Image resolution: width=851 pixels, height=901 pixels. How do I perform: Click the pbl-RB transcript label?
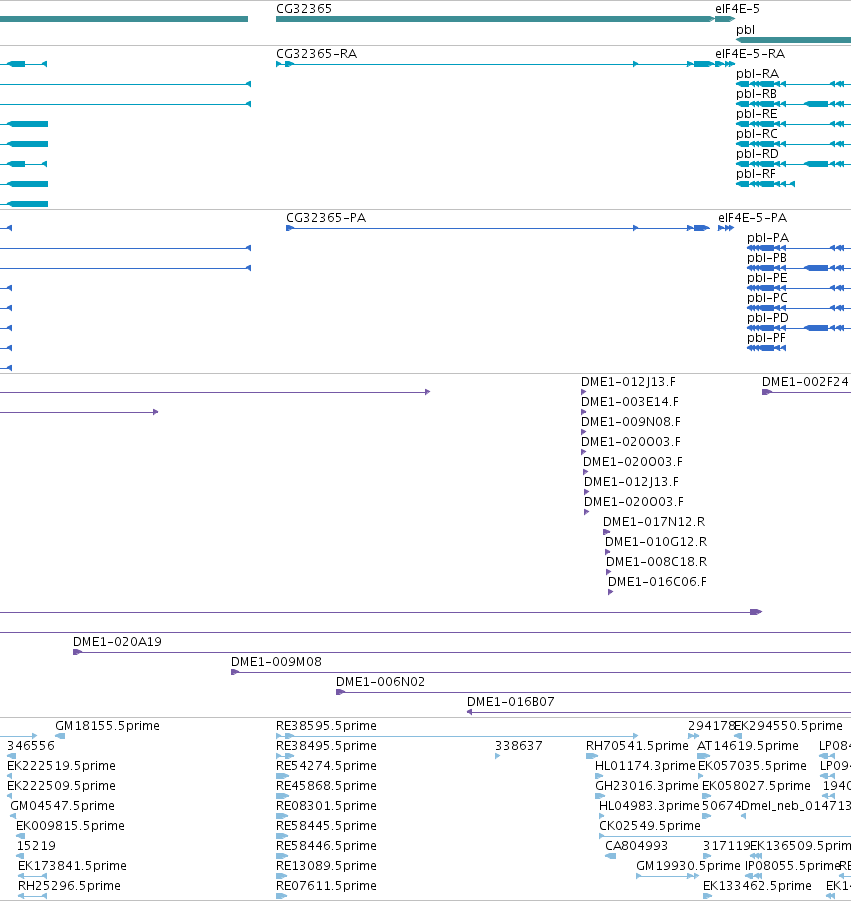coord(756,94)
